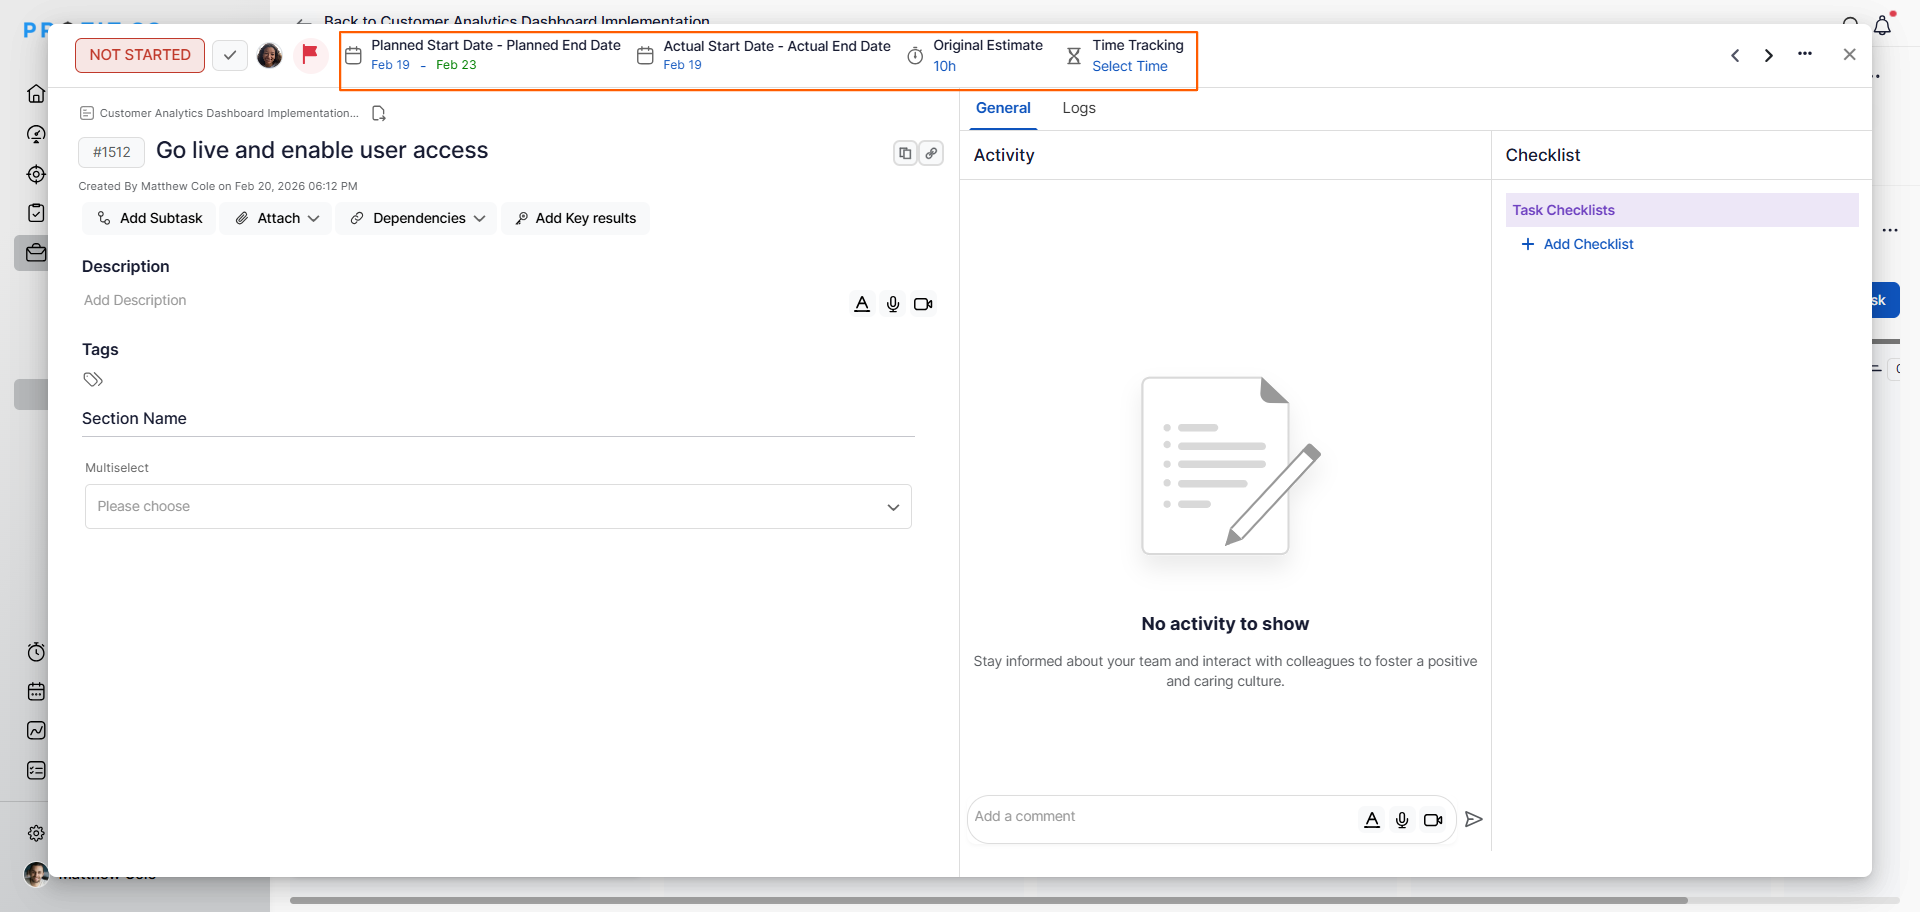Click the video camera icon in Description
This screenshot has height=912, width=1920.
[x=923, y=304]
